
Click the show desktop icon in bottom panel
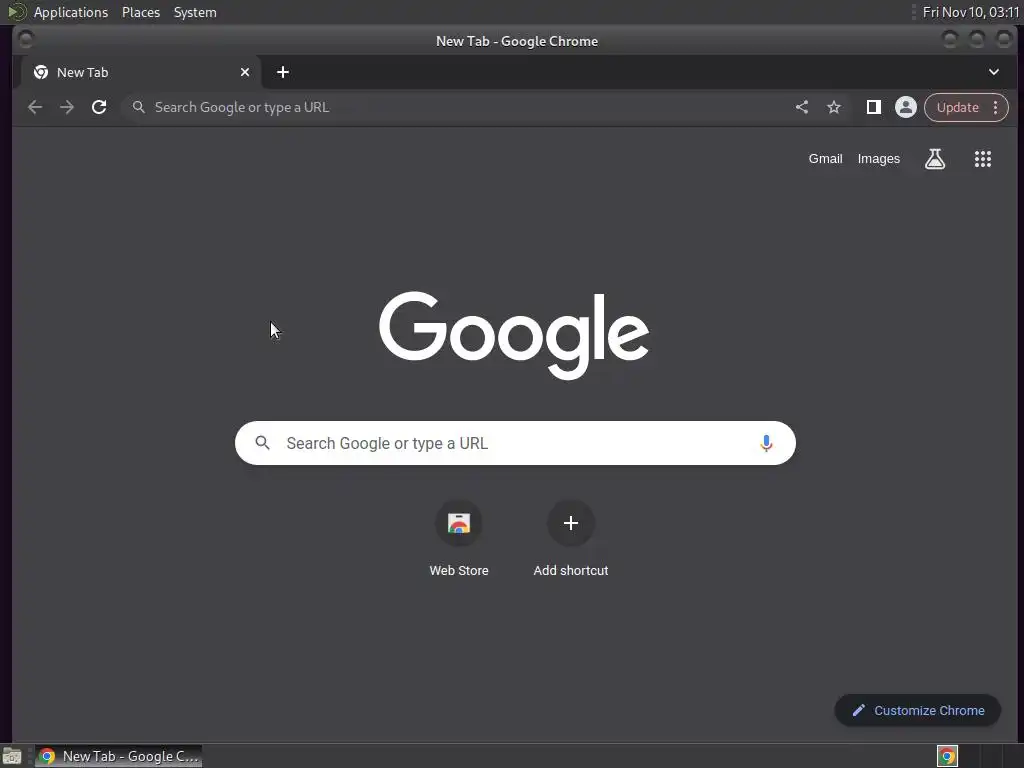[12, 756]
